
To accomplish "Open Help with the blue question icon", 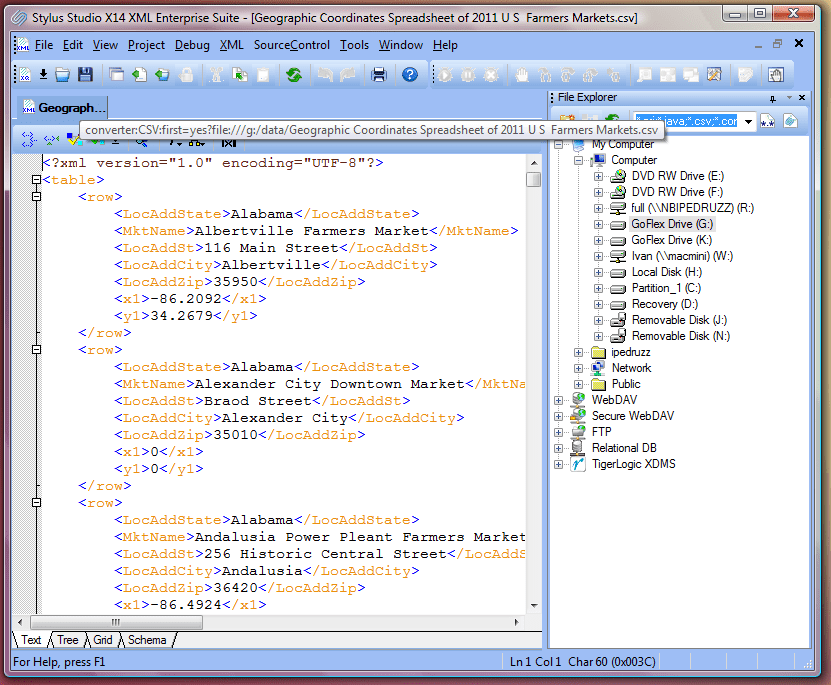I will click(410, 75).
